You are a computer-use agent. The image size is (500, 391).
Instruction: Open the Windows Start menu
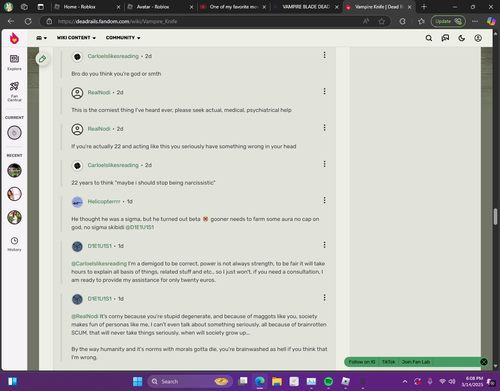[137, 381]
